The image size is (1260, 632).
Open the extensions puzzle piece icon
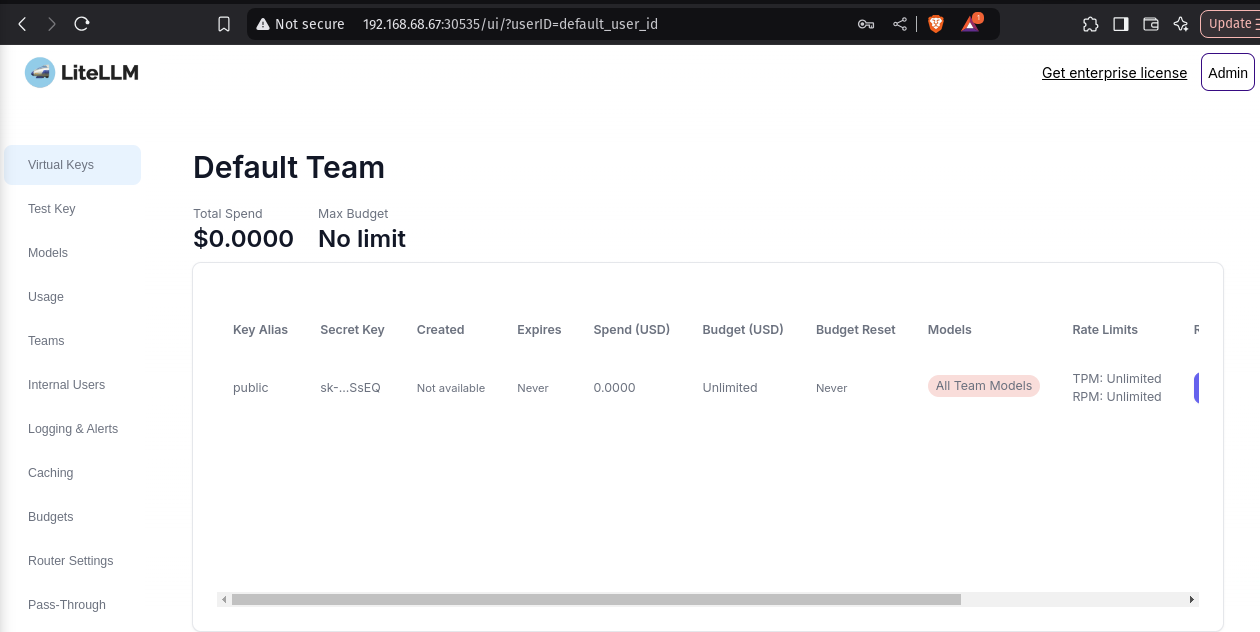[1091, 24]
